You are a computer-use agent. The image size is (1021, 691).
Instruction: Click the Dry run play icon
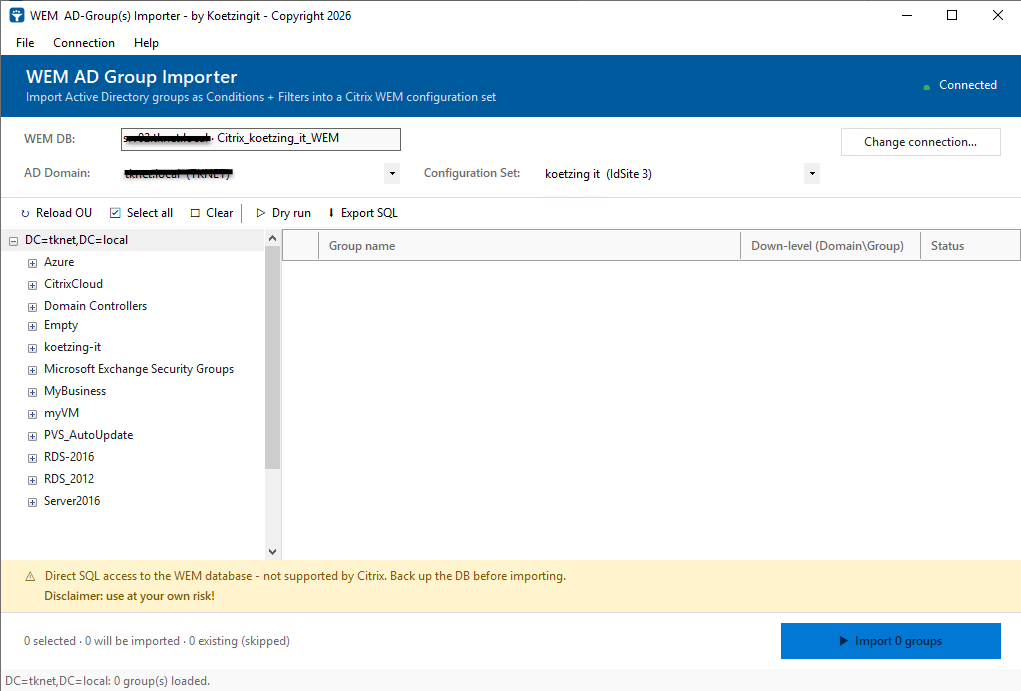point(260,213)
